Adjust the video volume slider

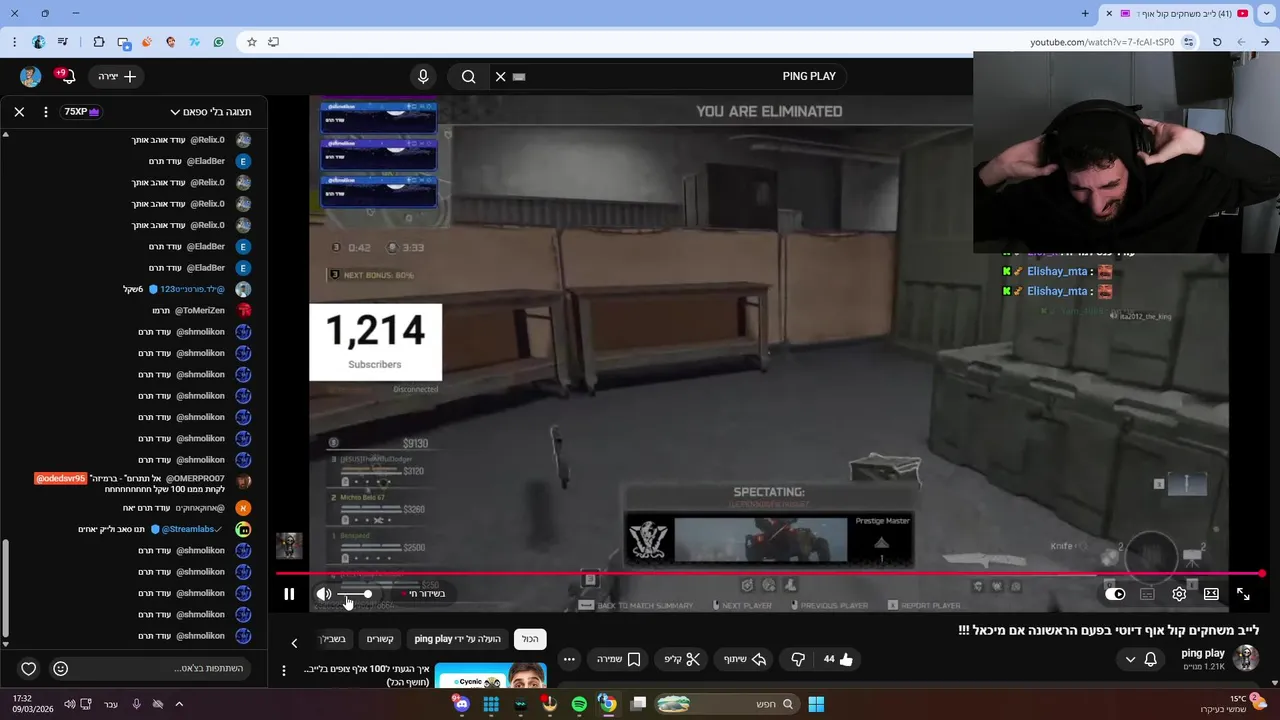(355, 594)
